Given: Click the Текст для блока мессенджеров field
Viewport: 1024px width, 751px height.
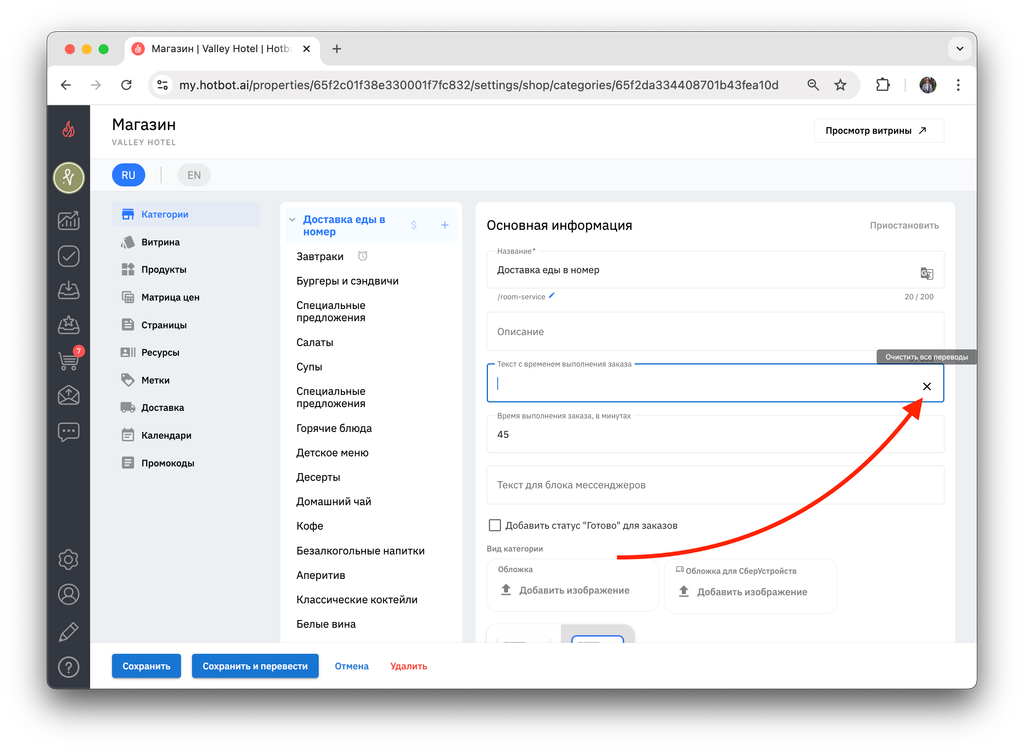Looking at the screenshot, I should (x=715, y=485).
